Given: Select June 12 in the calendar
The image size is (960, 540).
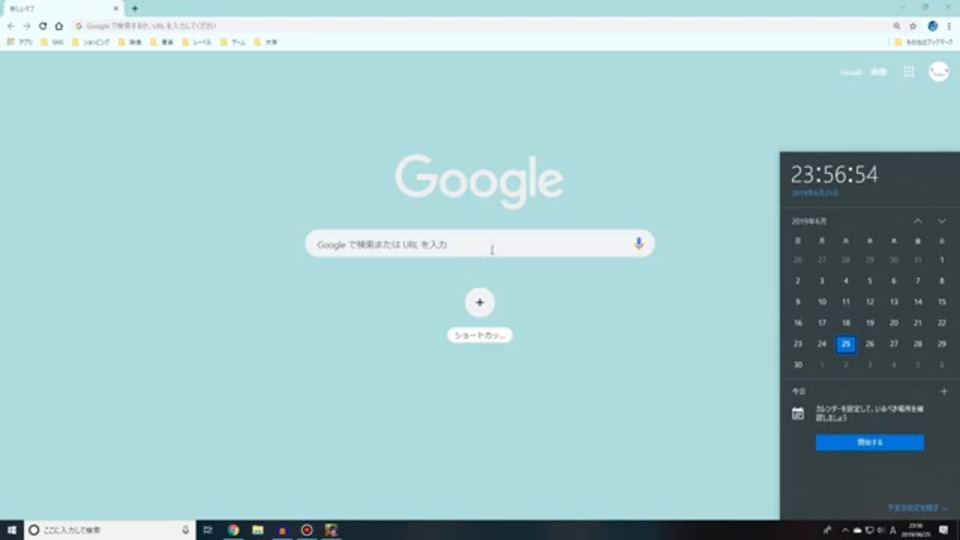Looking at the screenshot, I should point(869,302).
